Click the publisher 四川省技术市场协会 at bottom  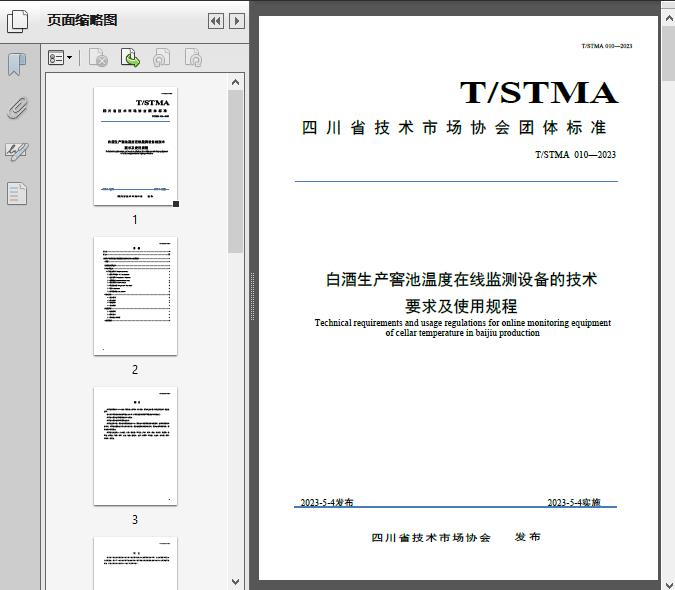click(431, 537)
